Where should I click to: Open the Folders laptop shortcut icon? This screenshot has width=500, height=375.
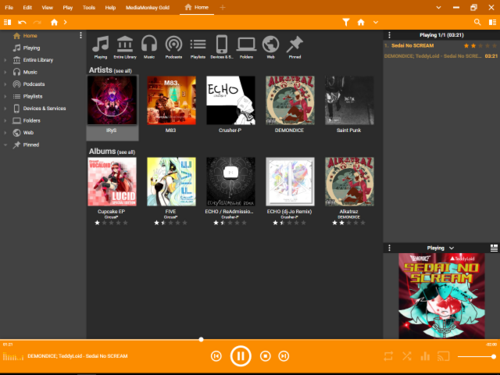[246, 44]
